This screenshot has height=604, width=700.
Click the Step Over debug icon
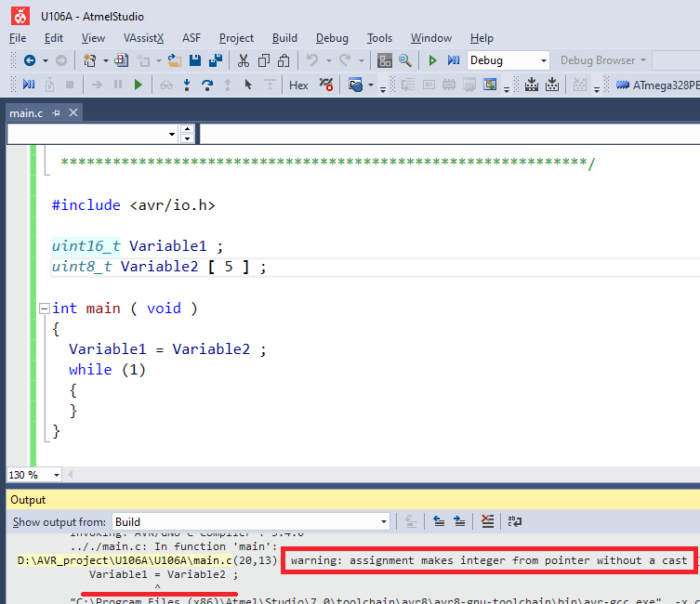click(207, 86)
